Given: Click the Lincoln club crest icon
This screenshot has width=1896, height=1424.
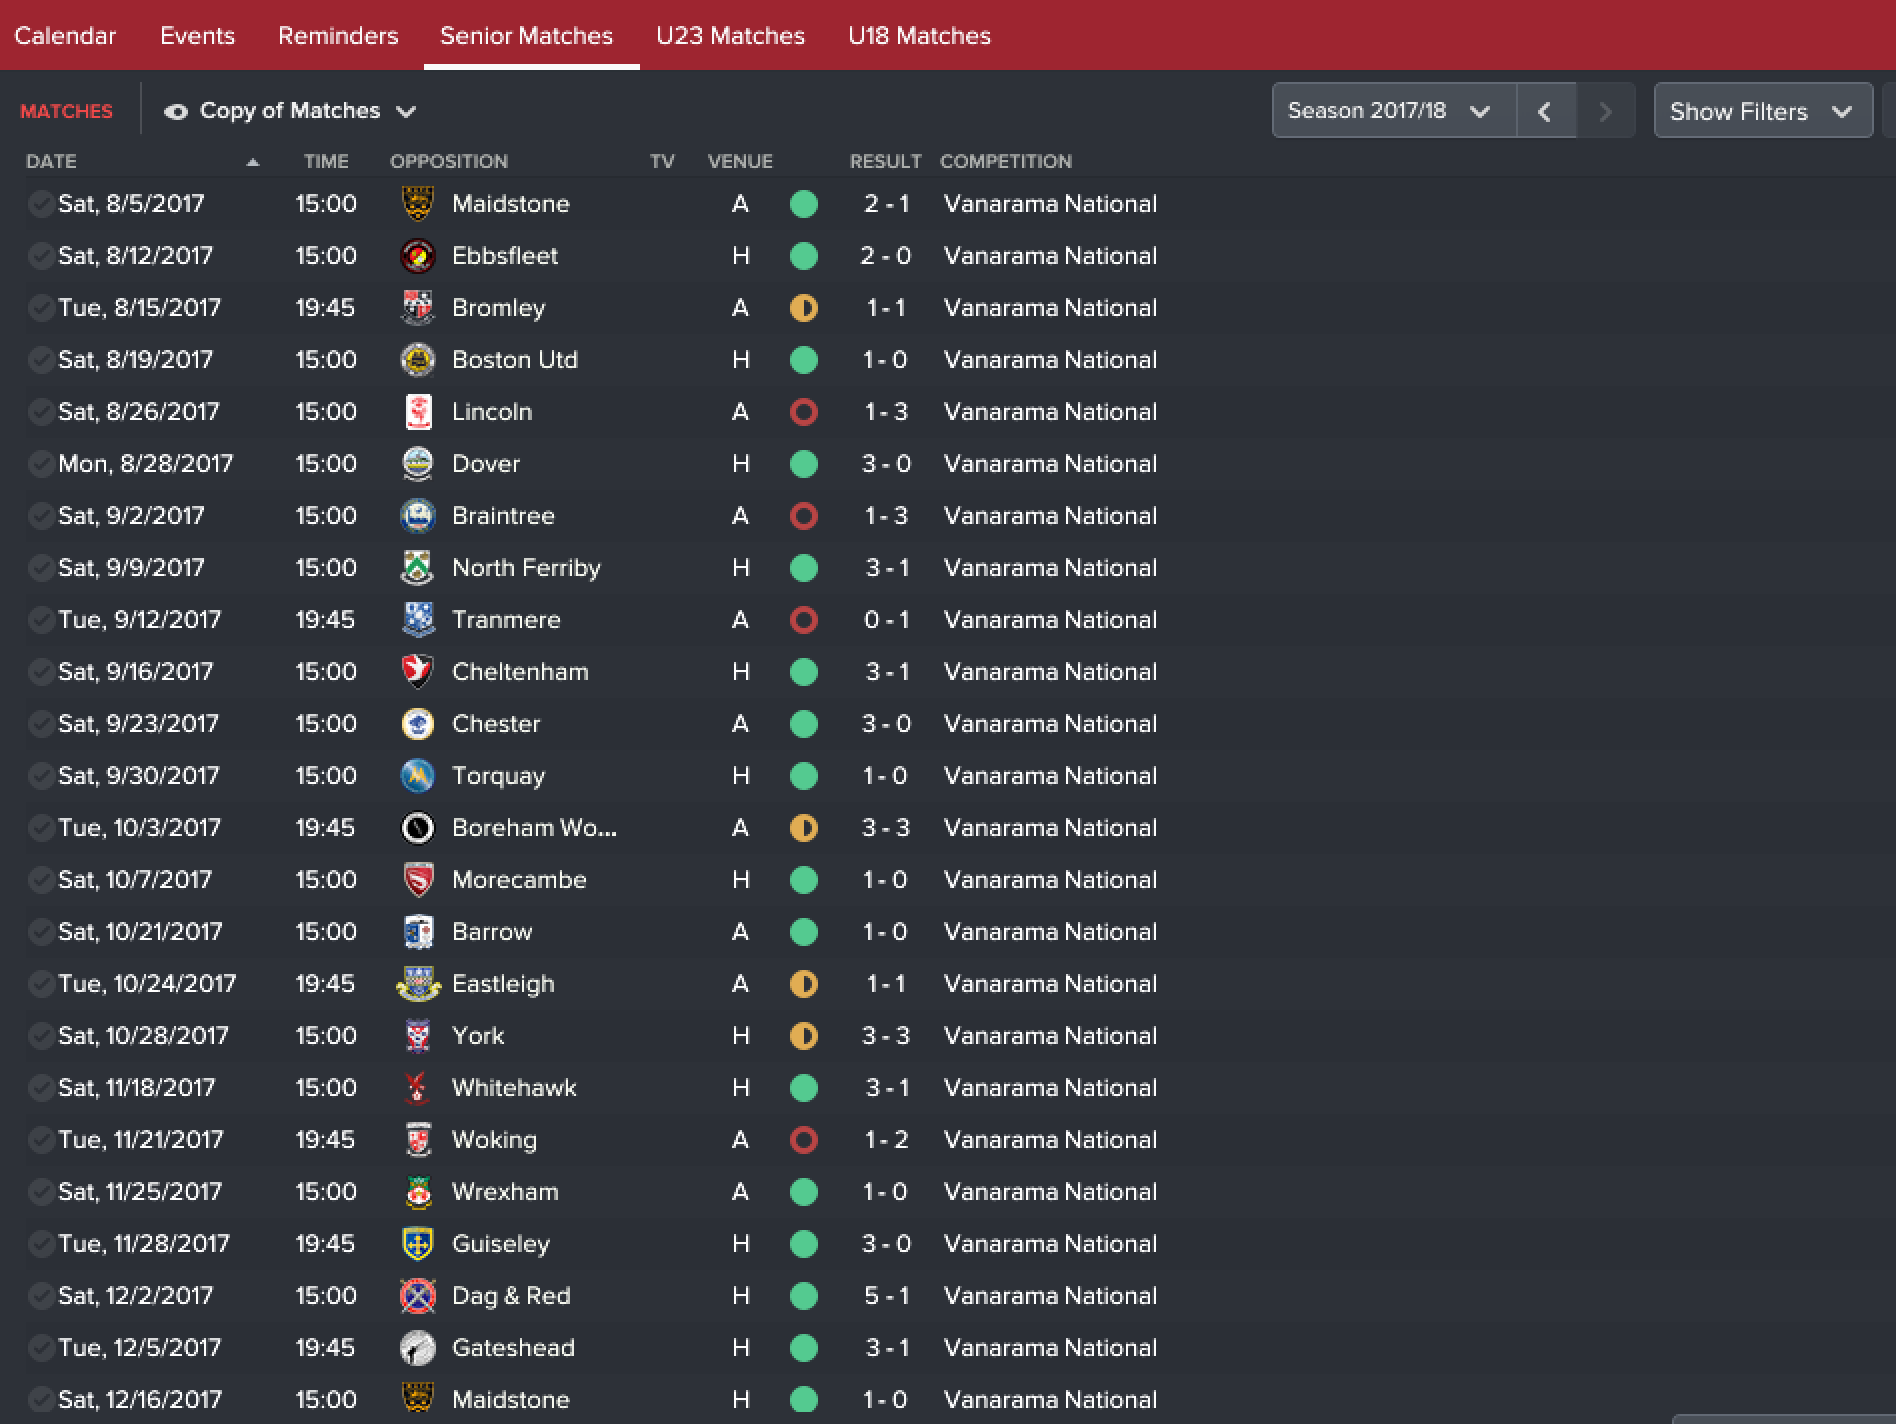Looking at the screenshot, I should (x=418, y=412).
